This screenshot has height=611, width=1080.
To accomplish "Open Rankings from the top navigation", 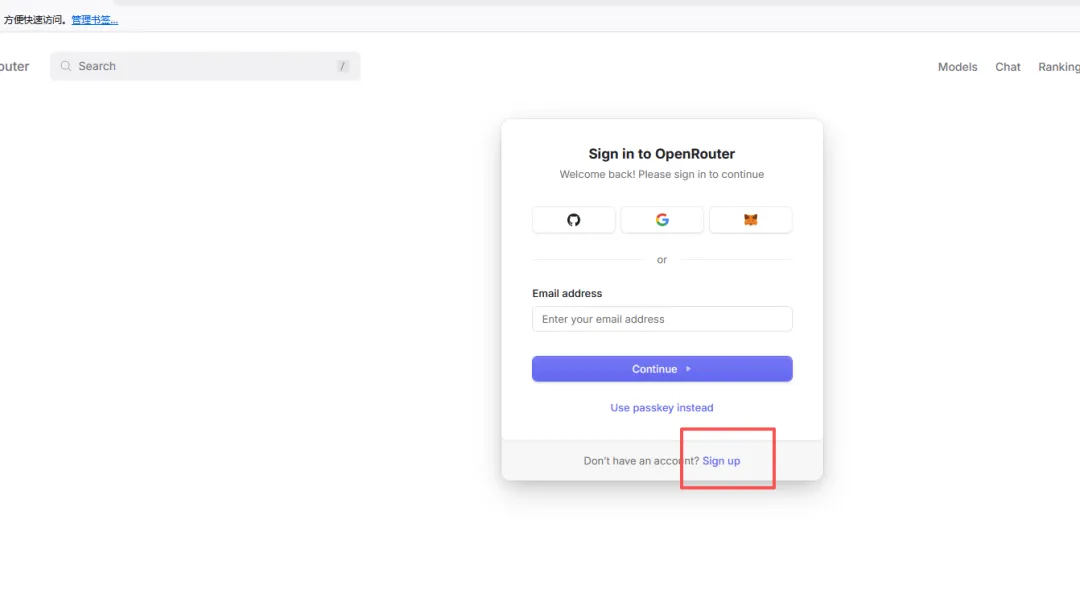I will click(x=1059, y=67).
